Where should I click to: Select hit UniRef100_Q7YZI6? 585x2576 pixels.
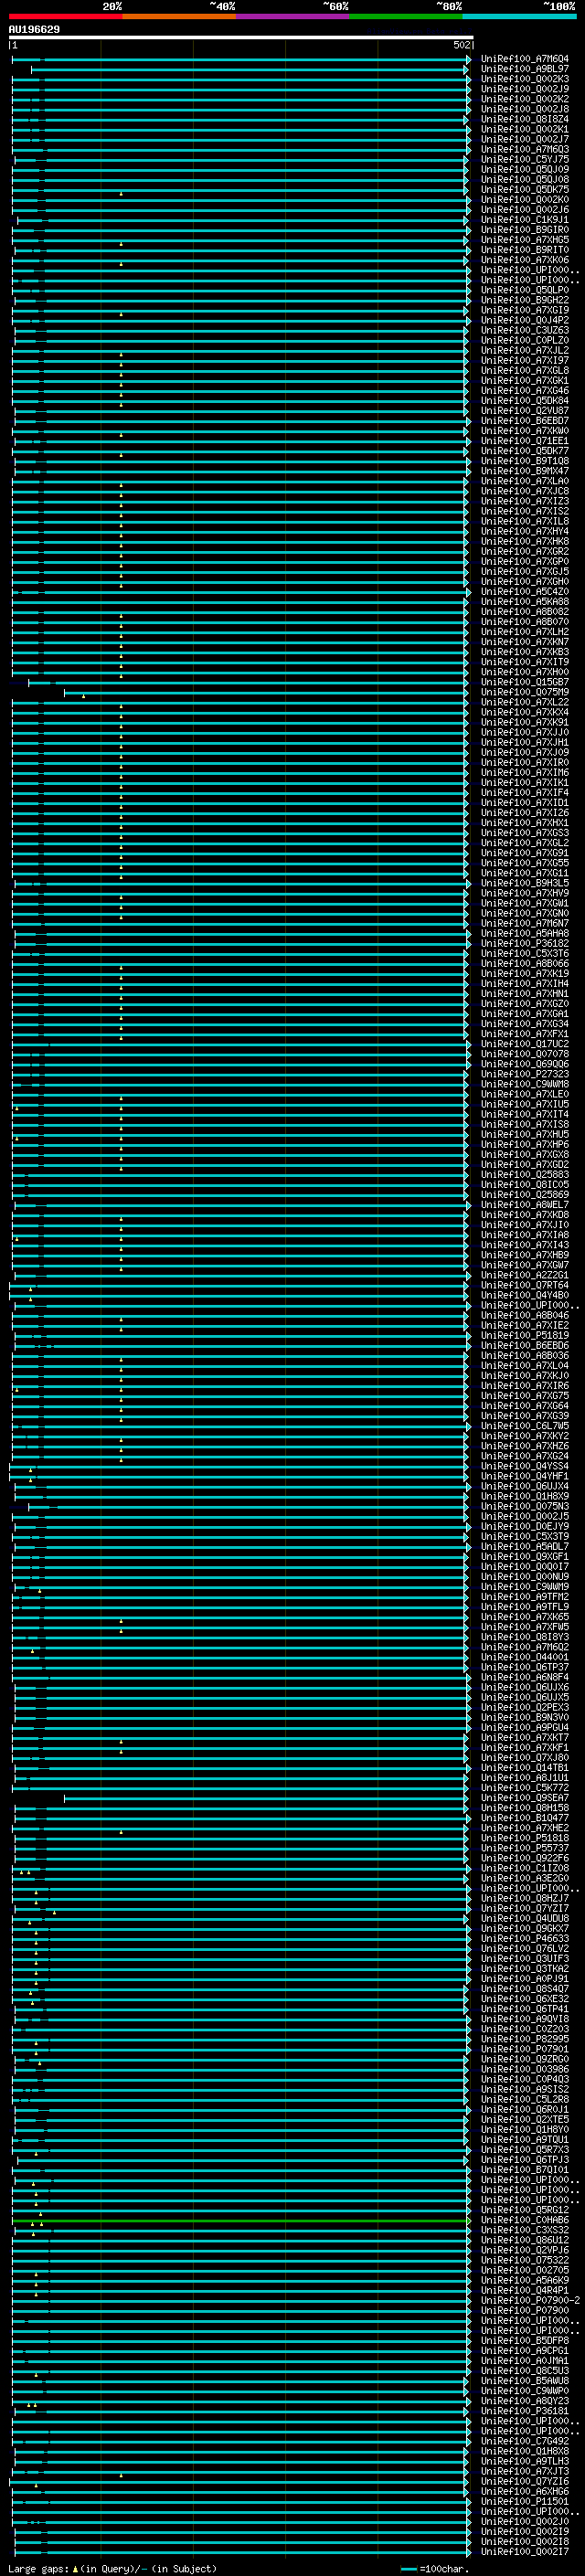coord(524,2480)
